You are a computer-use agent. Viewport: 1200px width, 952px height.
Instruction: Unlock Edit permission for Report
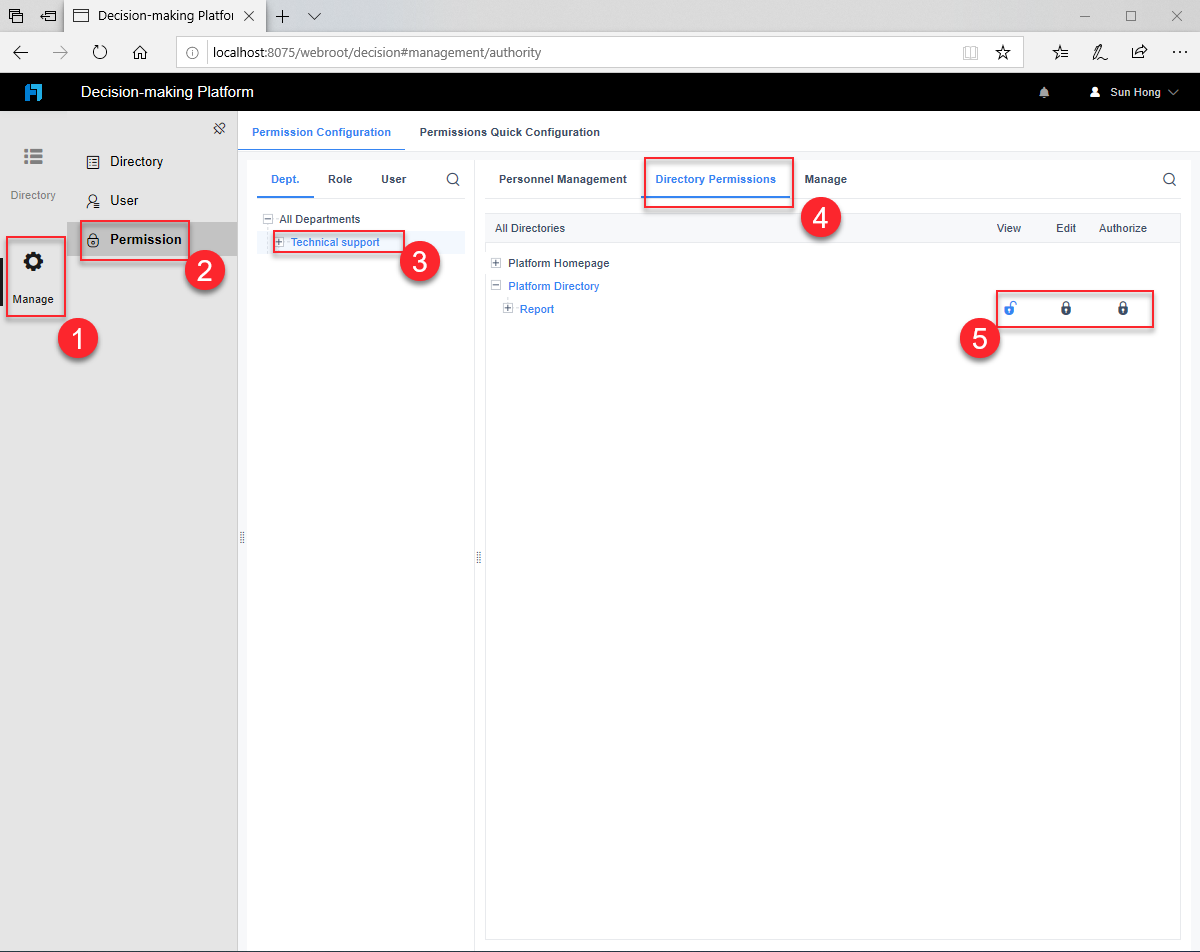[1065, 309]
